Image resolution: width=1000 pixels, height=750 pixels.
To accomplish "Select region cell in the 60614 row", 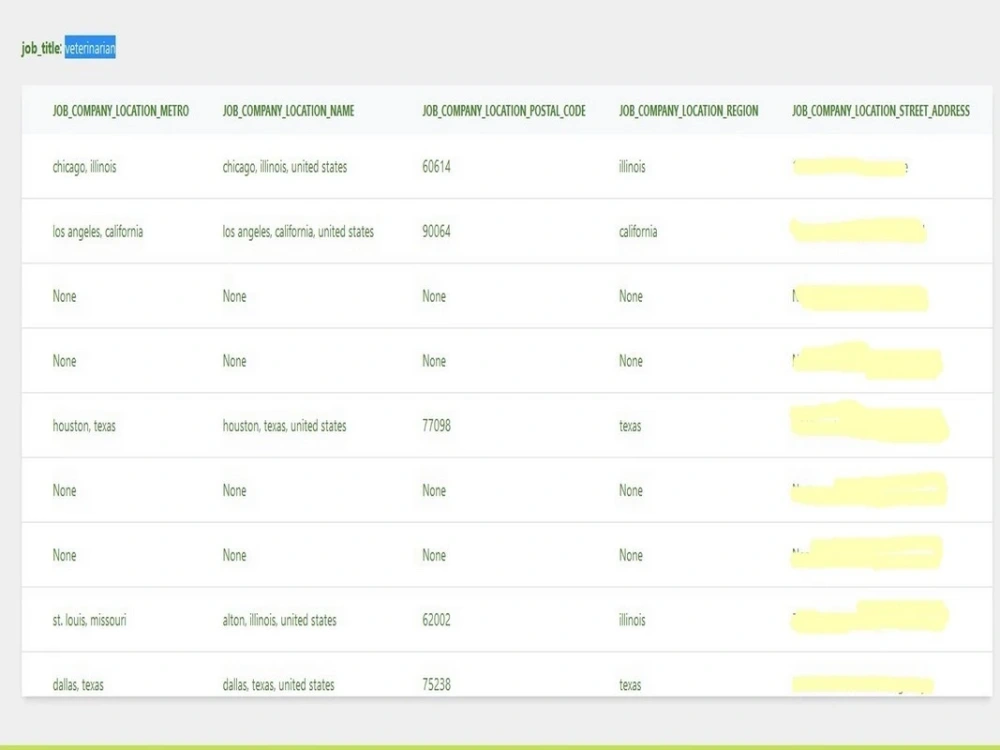I will coord(632,166).
